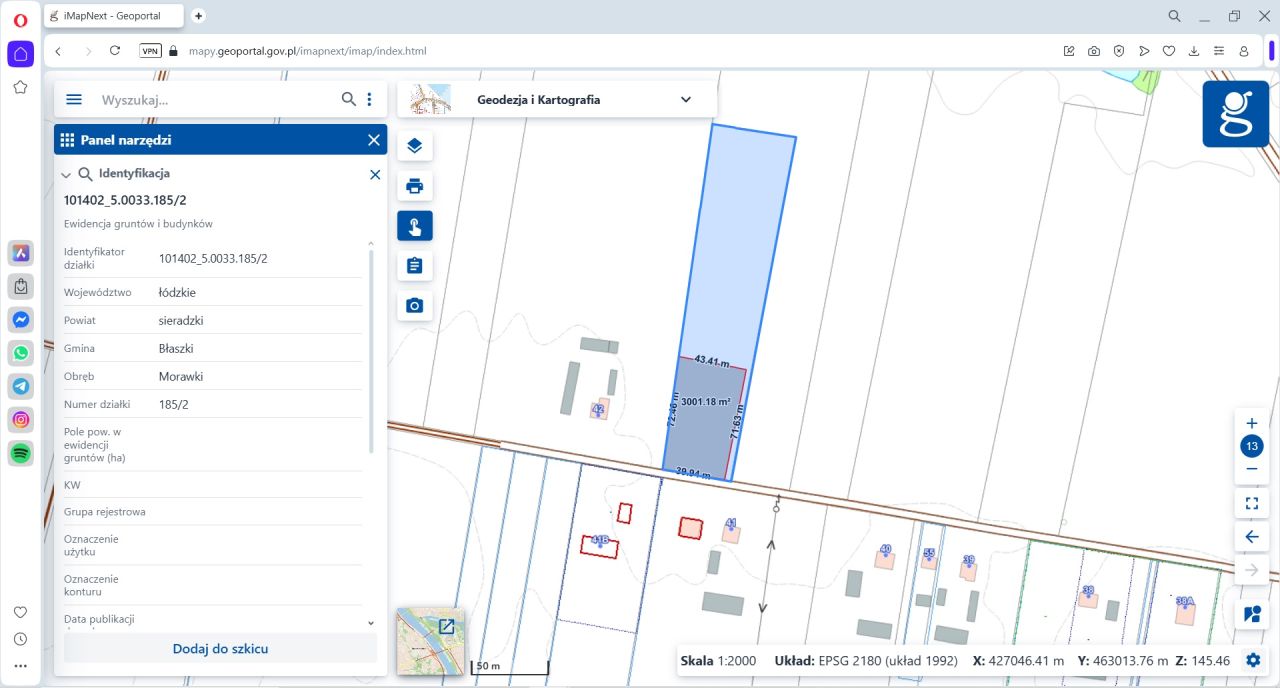Select the identification pointer tool
The height and width of the screenshot is (688, 1280).
[415, 226]
